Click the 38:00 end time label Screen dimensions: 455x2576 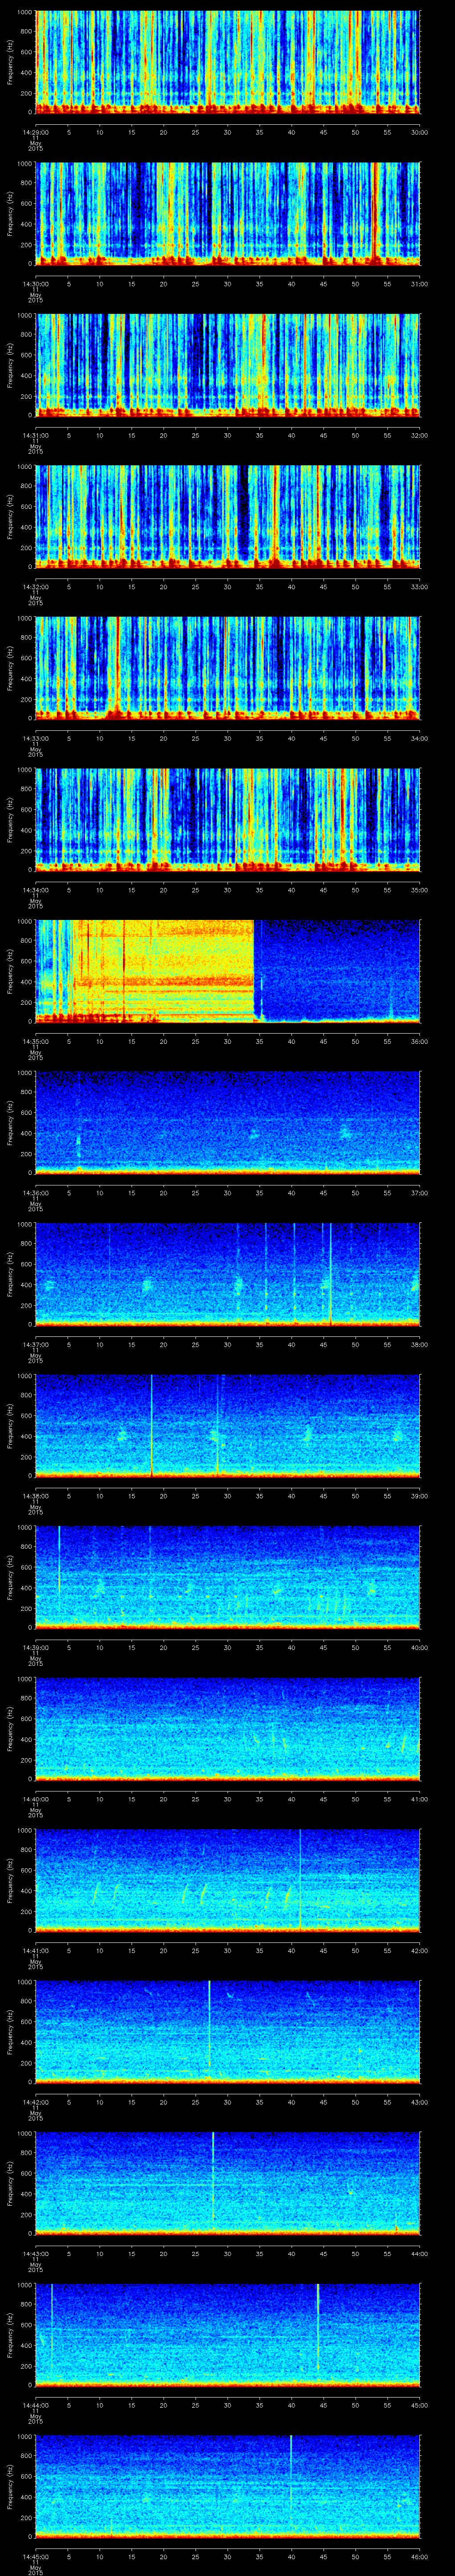(x=419, y=1344)
